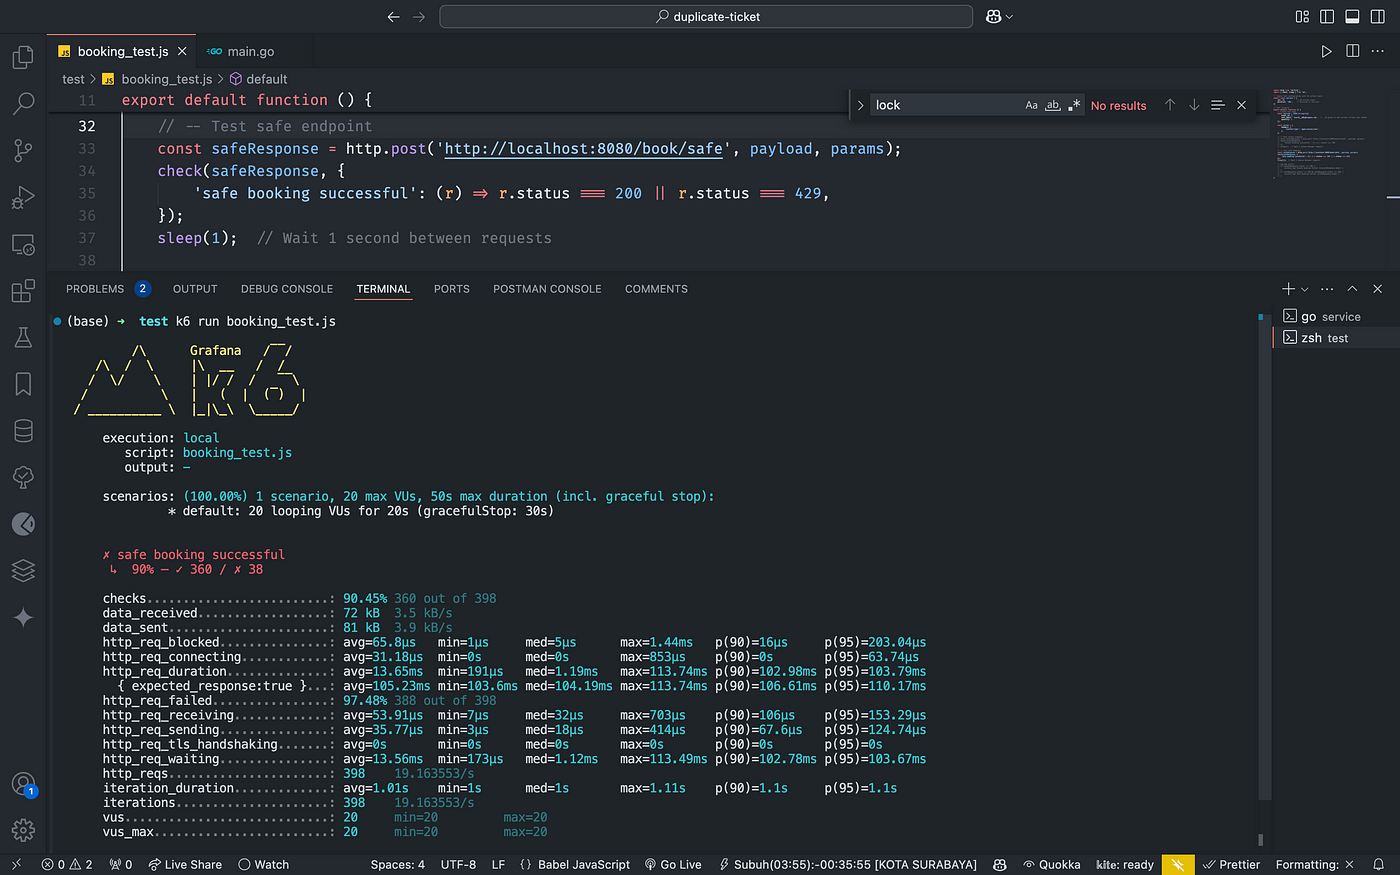Open the tree icon view in activity bar
The height and width of the screenshot is (875, 1400).
coord(23,477)
